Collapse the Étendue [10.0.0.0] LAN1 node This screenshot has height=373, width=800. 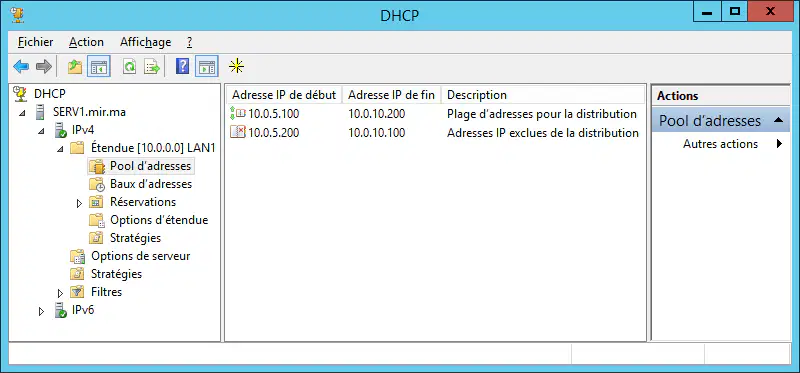tap(60, 149)
